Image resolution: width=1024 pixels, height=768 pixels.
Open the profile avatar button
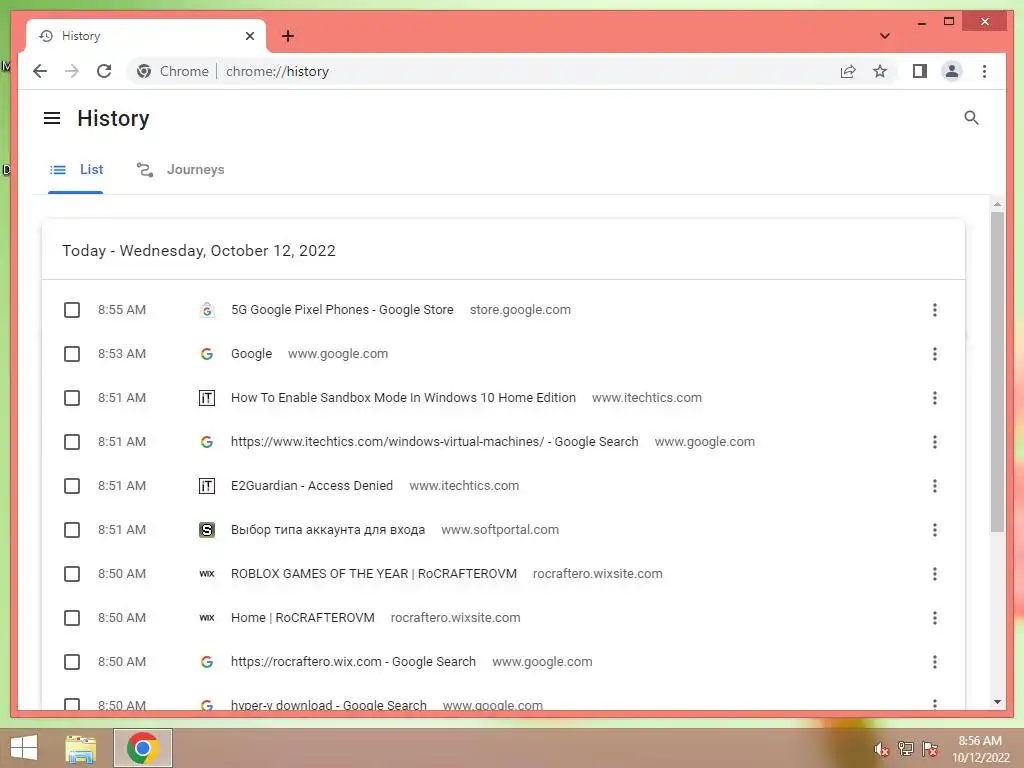[952, 71]
